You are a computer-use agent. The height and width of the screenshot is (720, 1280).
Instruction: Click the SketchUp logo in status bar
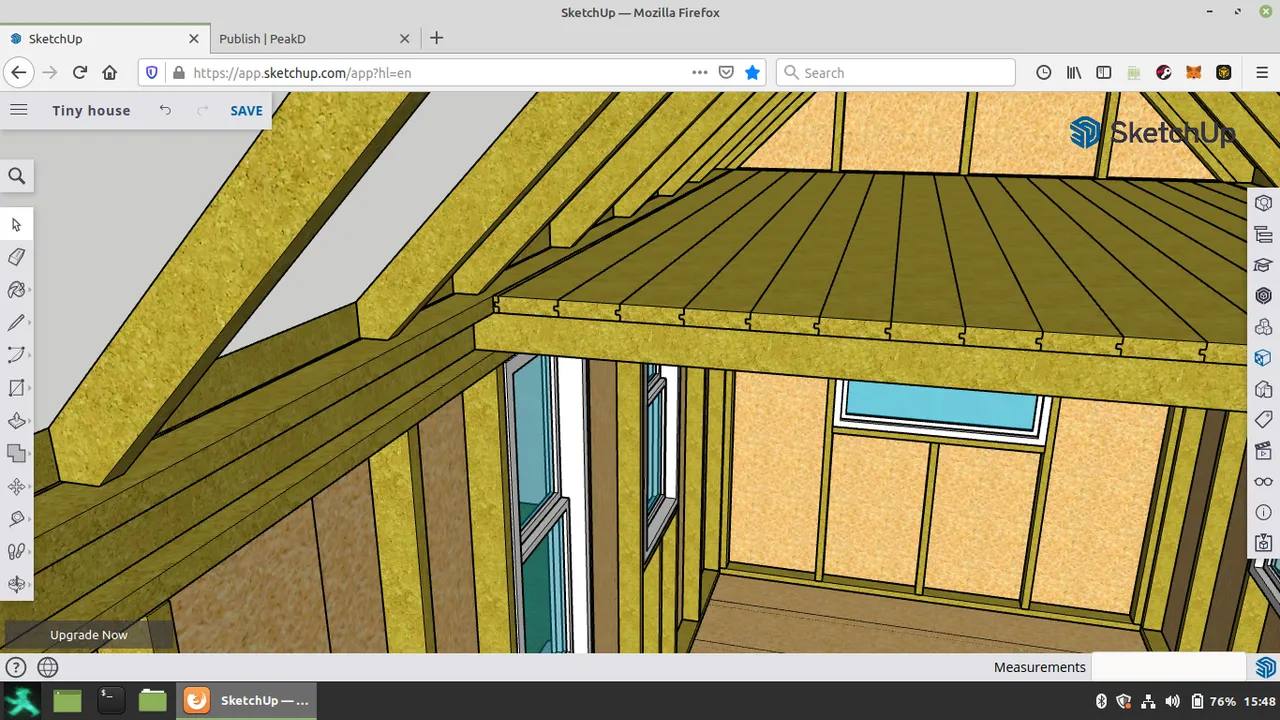(x=1265, y=667)
